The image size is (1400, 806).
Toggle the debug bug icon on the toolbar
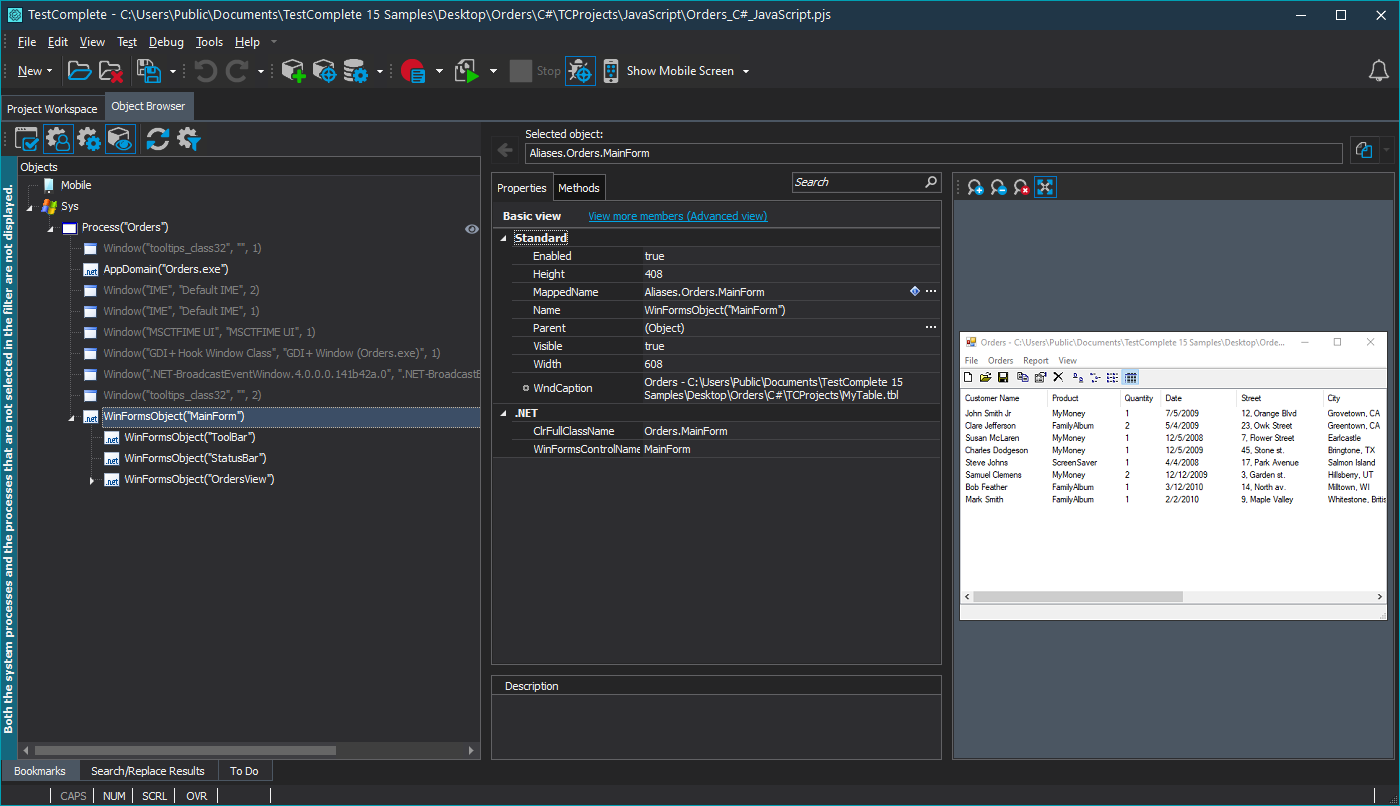point(580,70)
